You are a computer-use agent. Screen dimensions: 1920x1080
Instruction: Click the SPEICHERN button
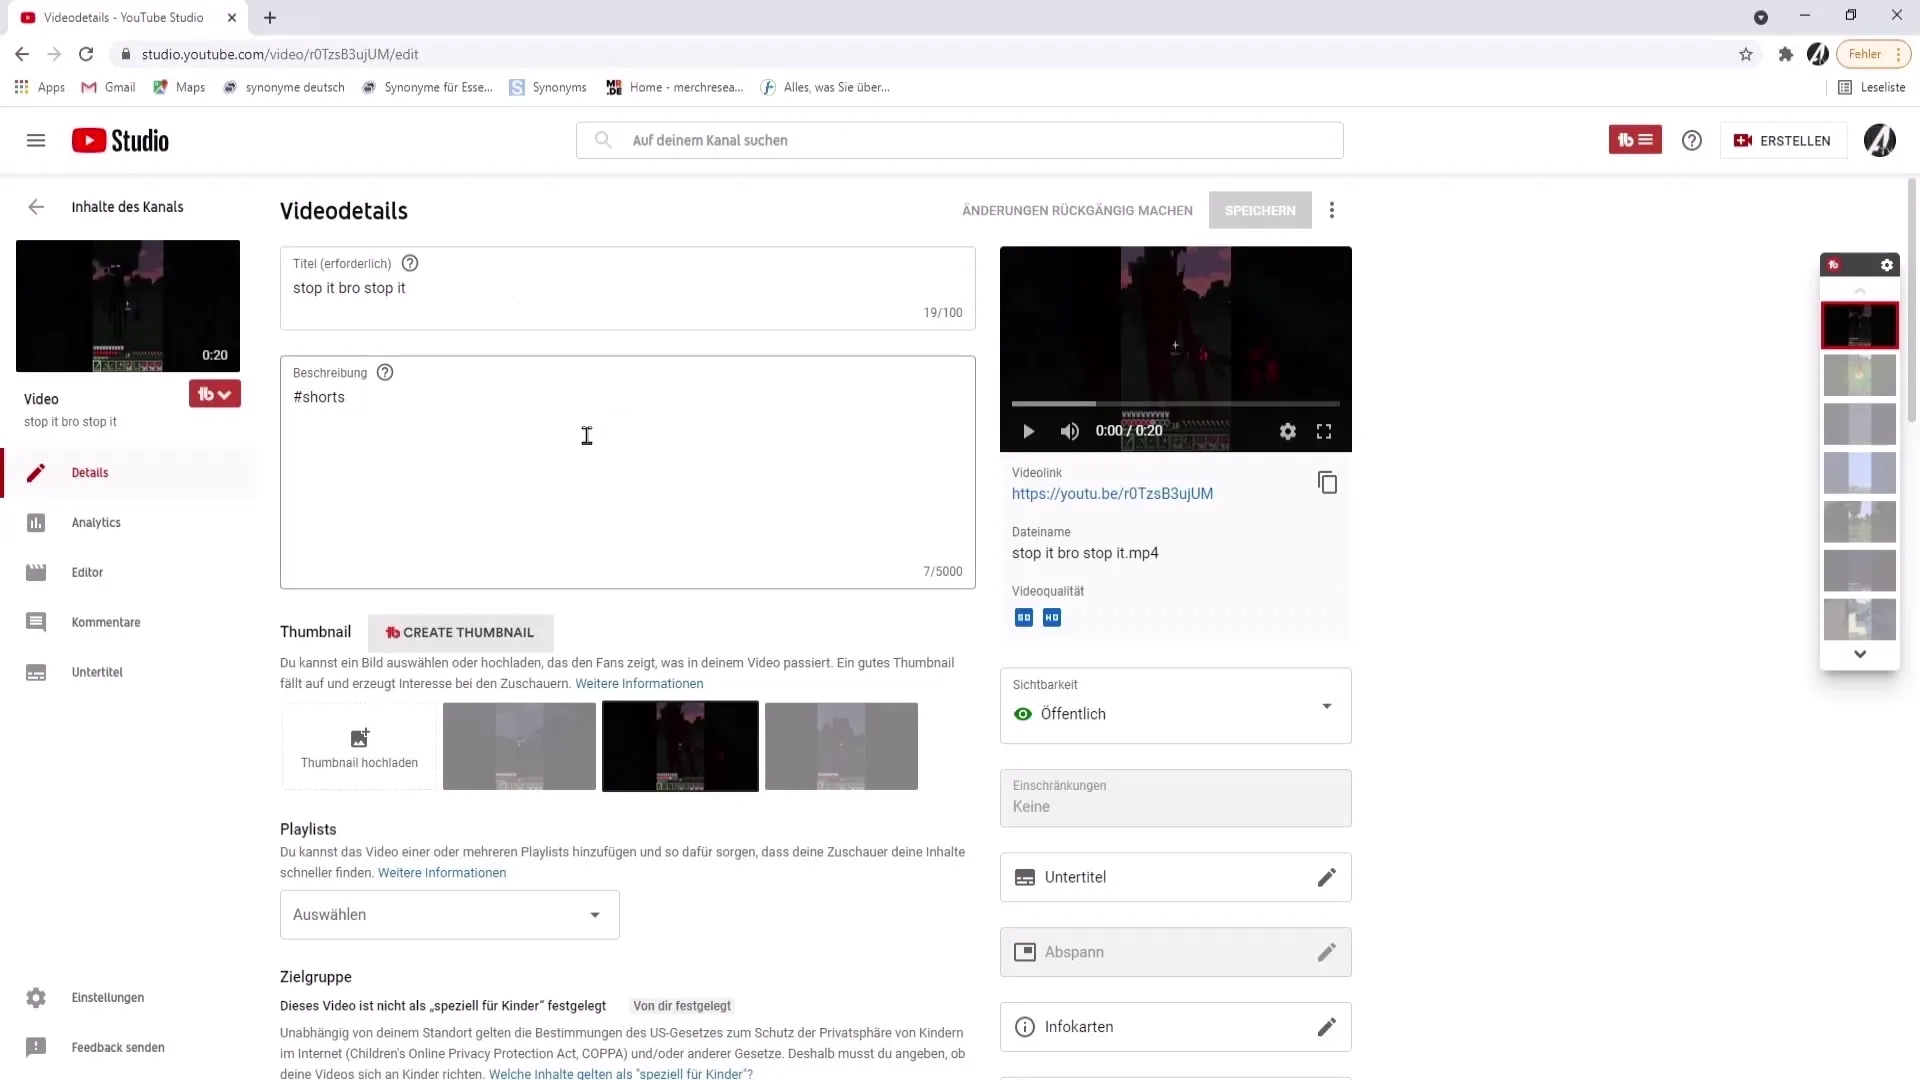tap(1260, 211)
